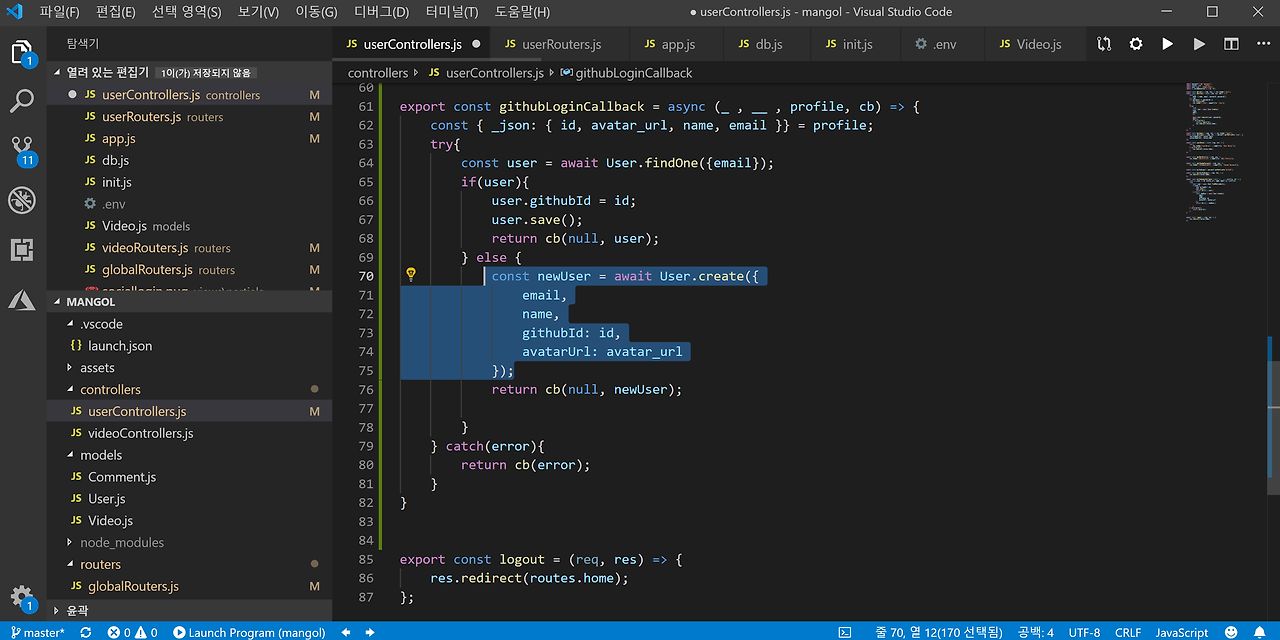This screenshot has width=1280, height=640.
Task: Open the notifications bell in status bar
Action: tap(1259, 632)
